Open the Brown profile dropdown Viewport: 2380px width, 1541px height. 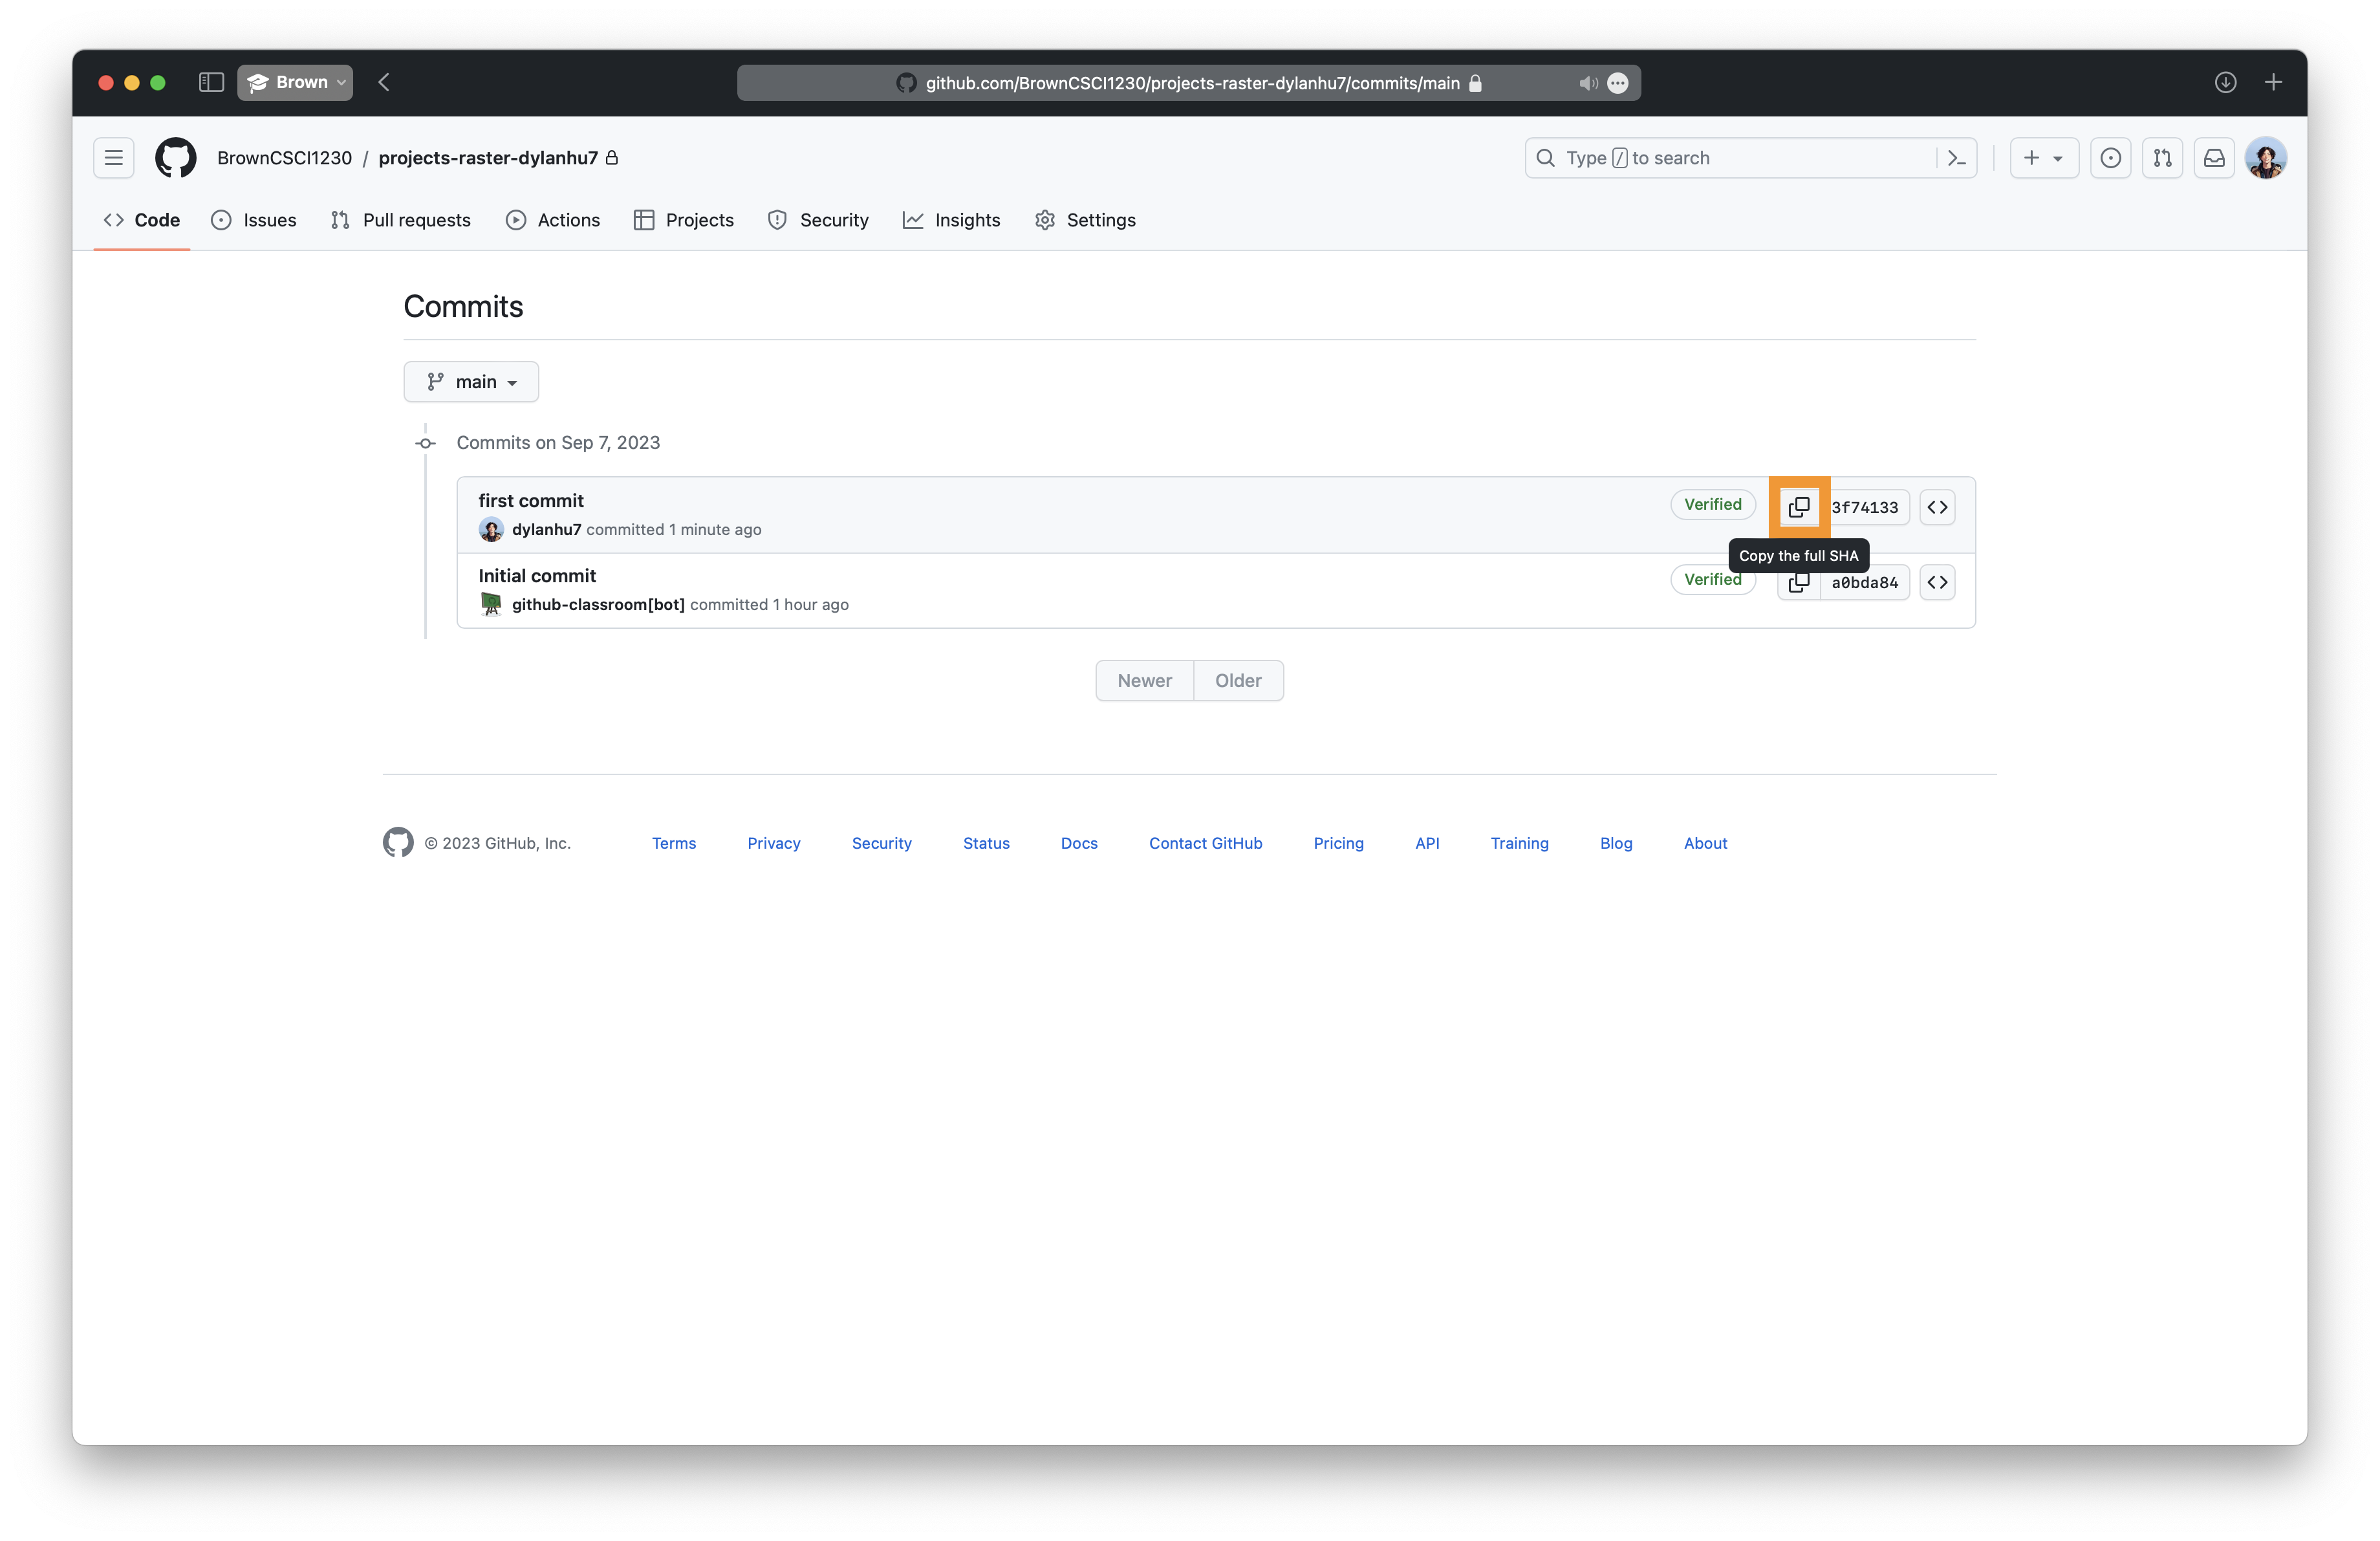click(x=295, y=82)
